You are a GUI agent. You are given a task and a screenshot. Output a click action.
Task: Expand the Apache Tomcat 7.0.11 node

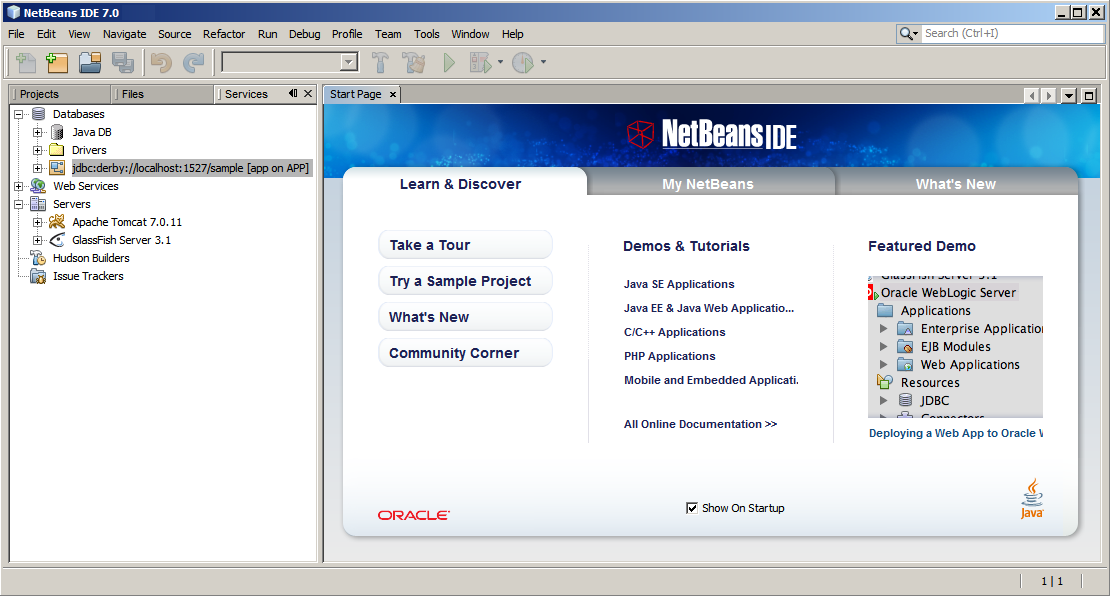pyautogui.click(x=38, y=222)
